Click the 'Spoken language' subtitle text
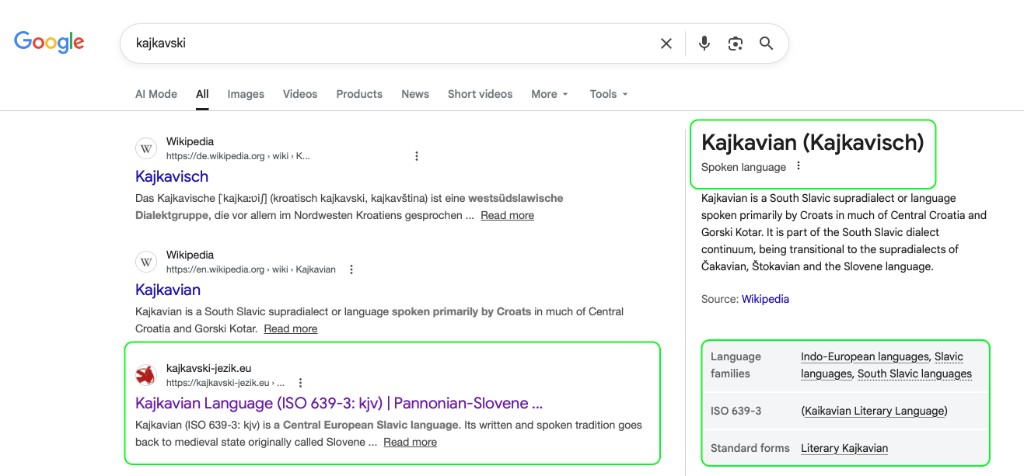1024x476 pixels. click(744, 167)
